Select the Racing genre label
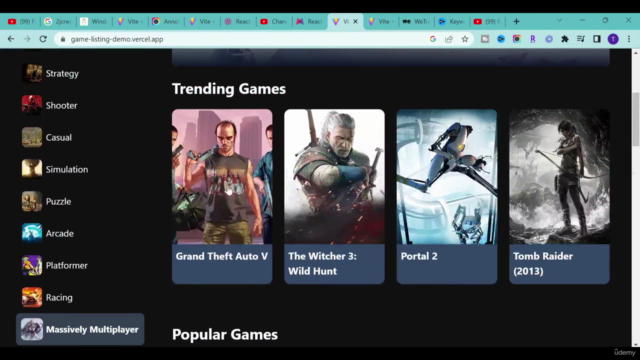This screenshot has width=640, height=360. tap(59, 298)
